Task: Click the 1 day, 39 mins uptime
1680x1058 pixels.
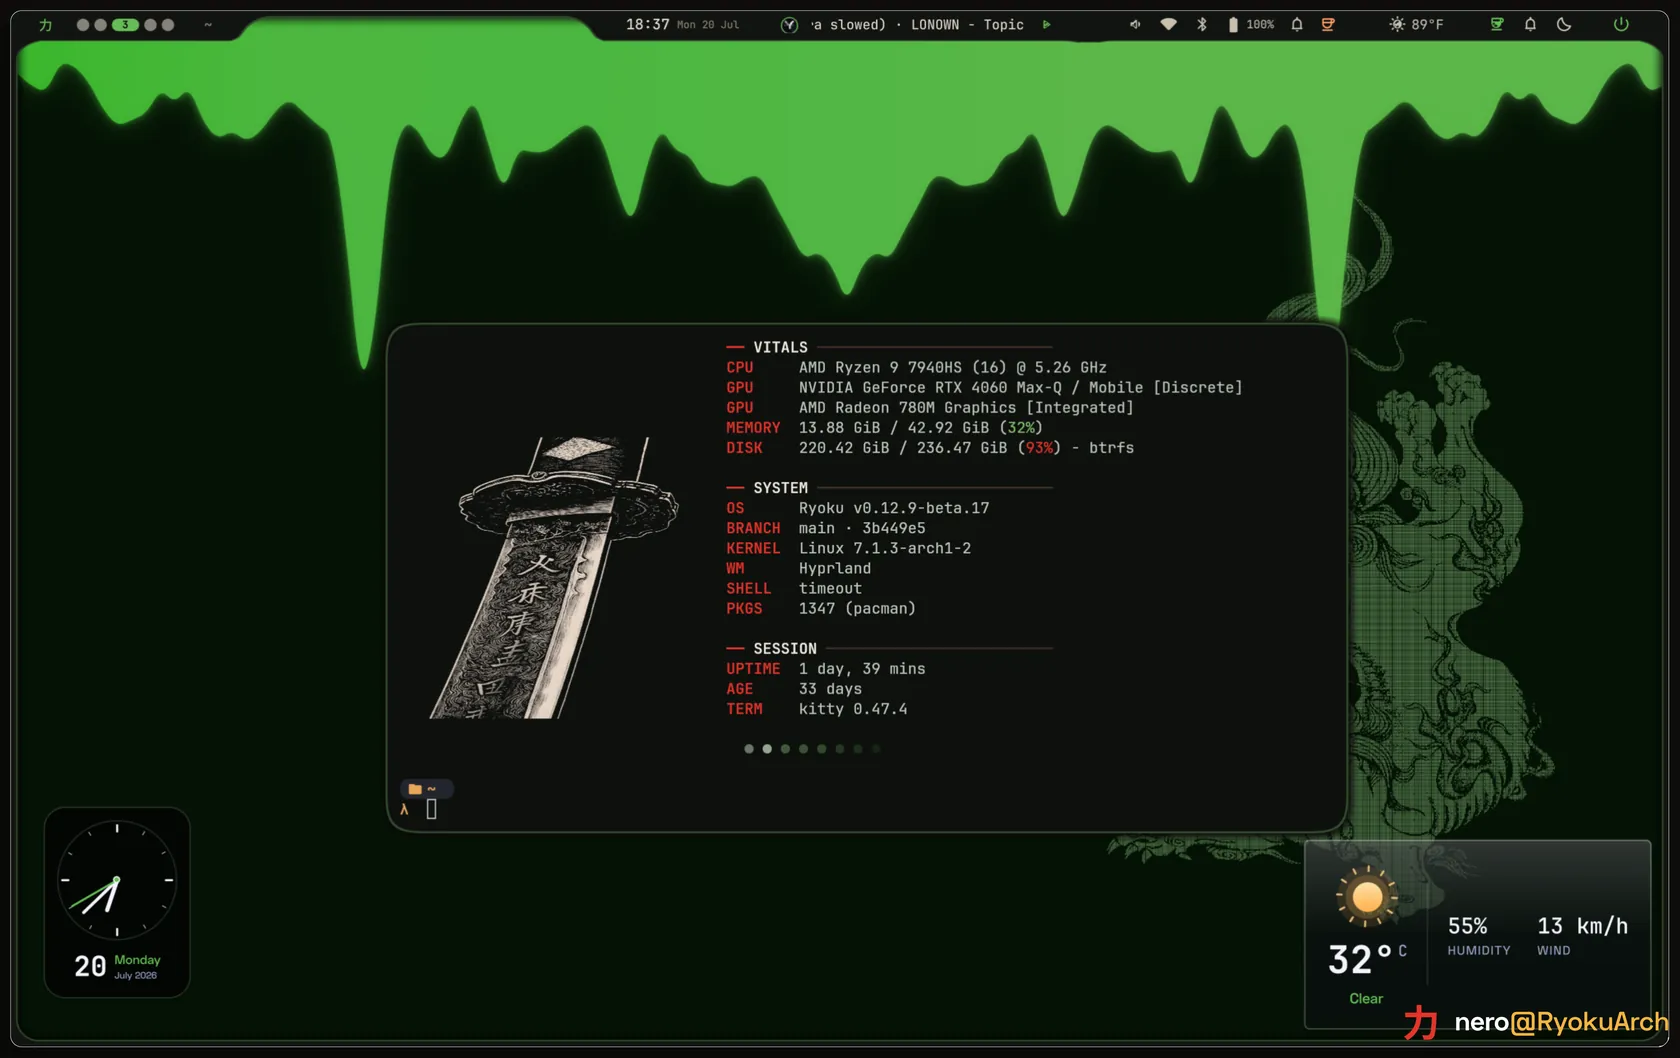Action: (862, 668)
